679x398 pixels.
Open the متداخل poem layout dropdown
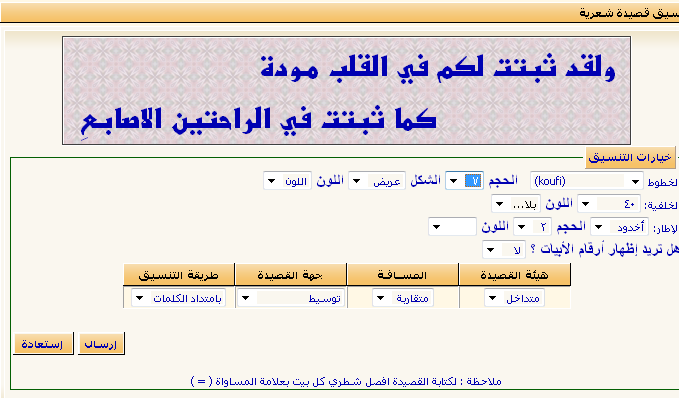coord(514,298)
